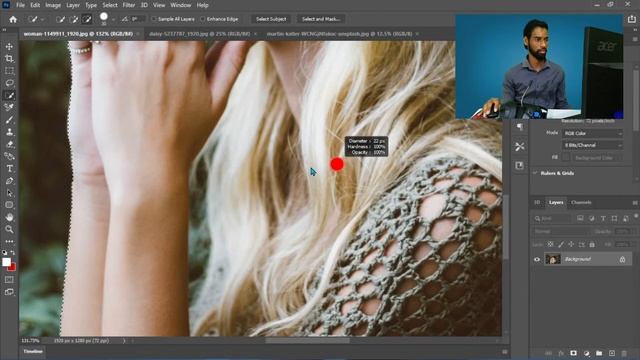
Task: Switch to daisy jpg document tab
Action: (199, 34)
